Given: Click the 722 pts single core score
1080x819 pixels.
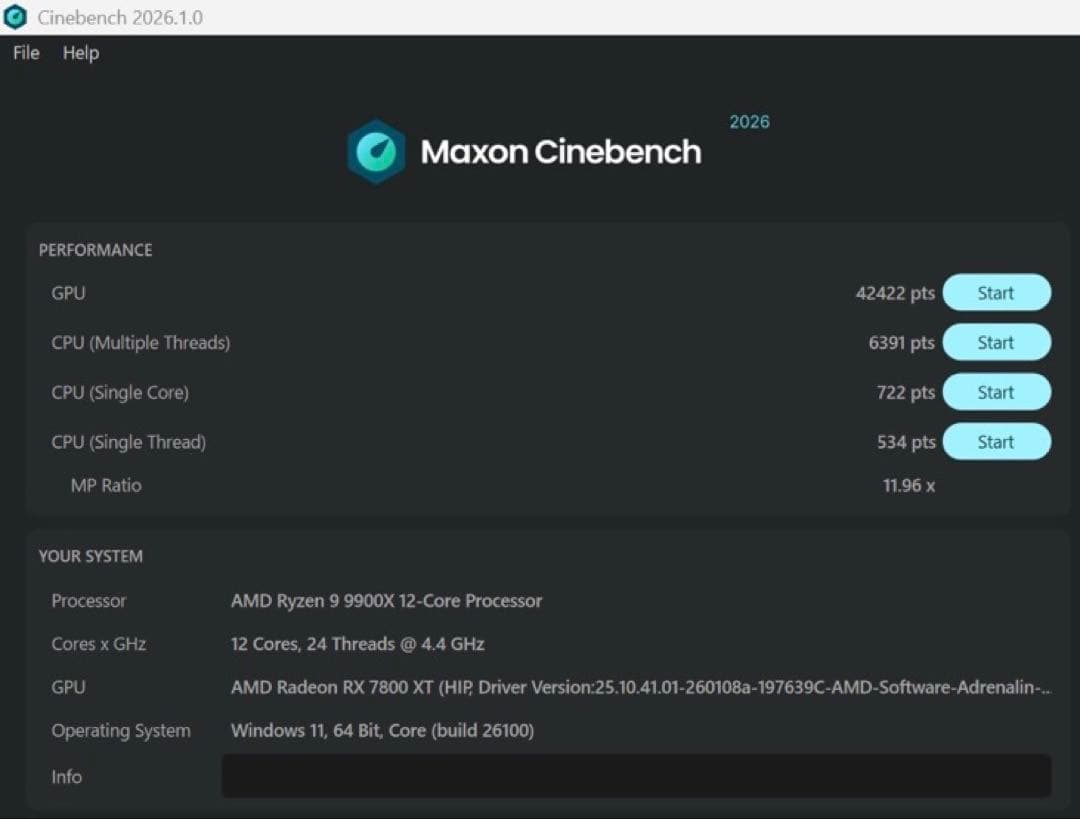Looking at the screenshot, I should [x=905, y=393].
